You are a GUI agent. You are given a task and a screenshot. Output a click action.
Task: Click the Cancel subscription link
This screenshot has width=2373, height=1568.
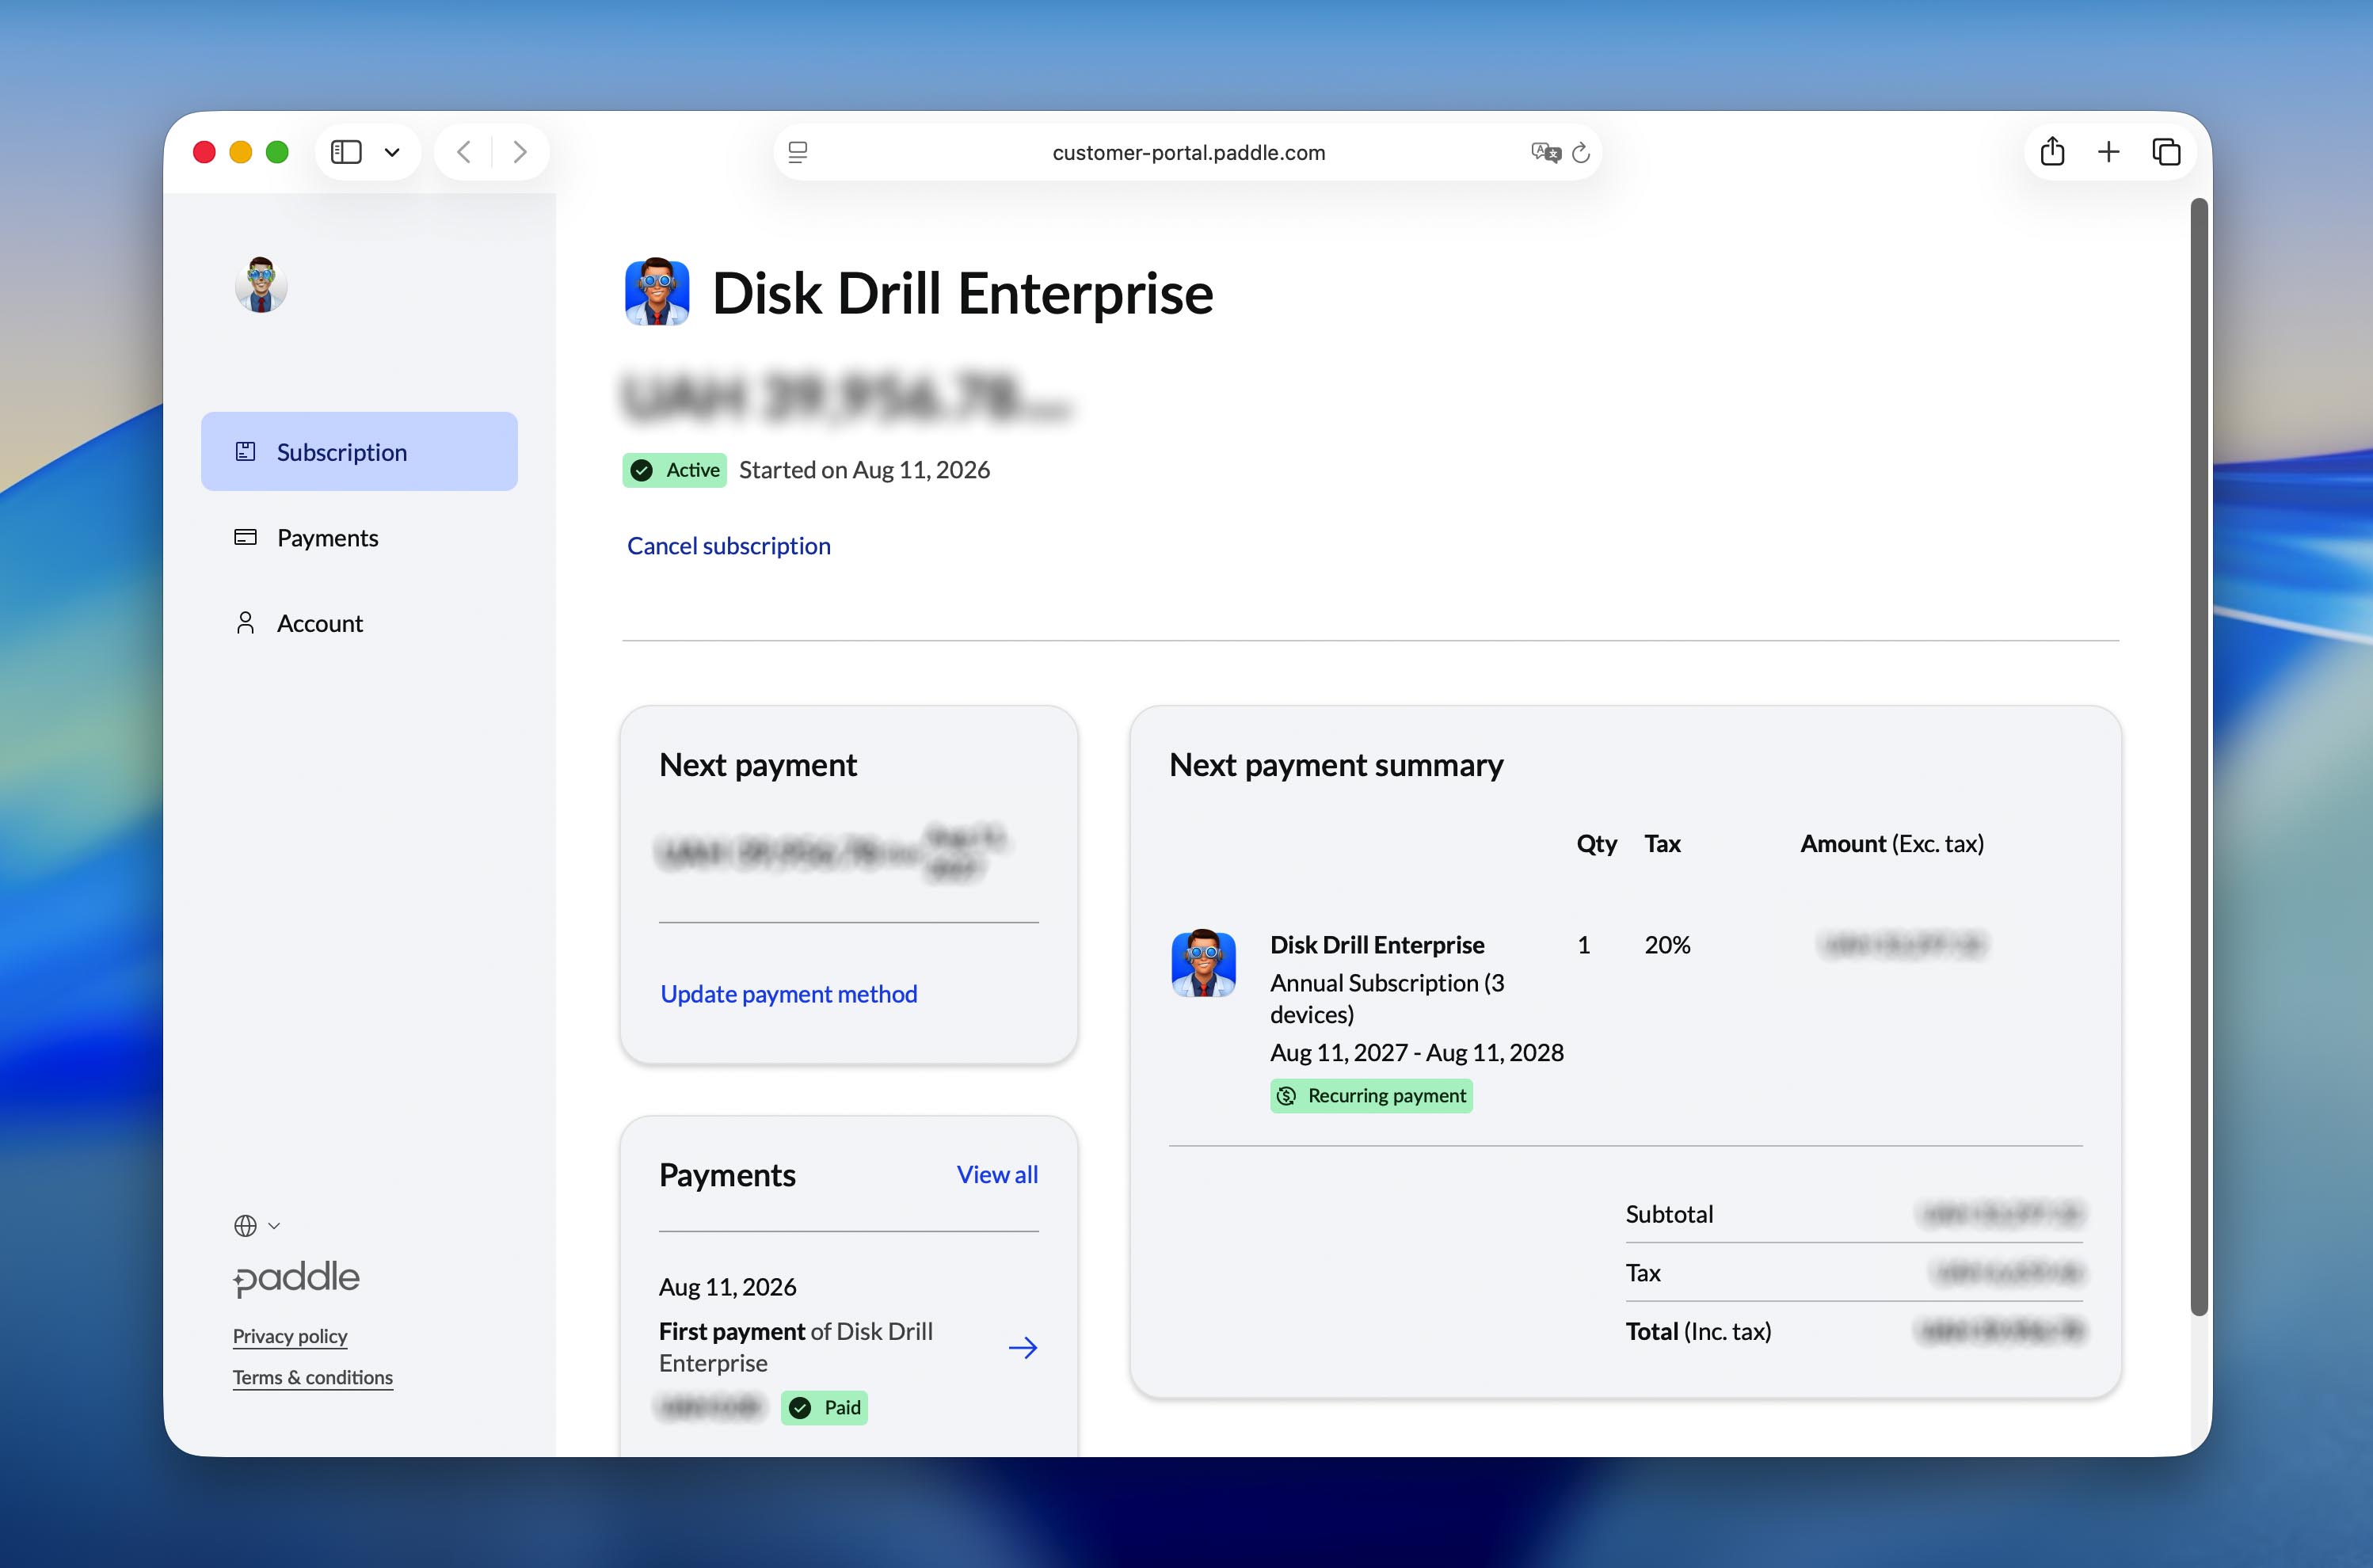[728, 545]
